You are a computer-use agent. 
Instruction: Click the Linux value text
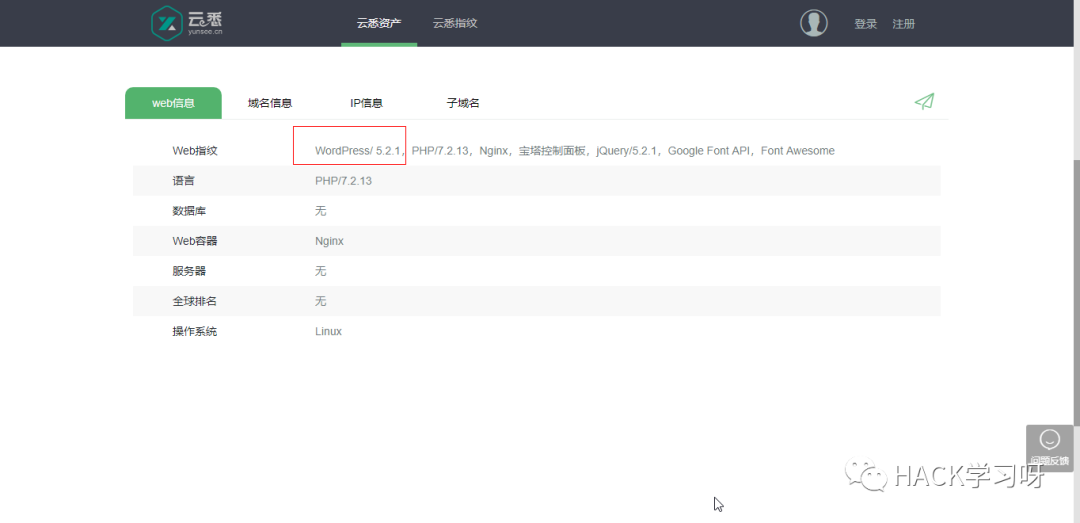329,331
